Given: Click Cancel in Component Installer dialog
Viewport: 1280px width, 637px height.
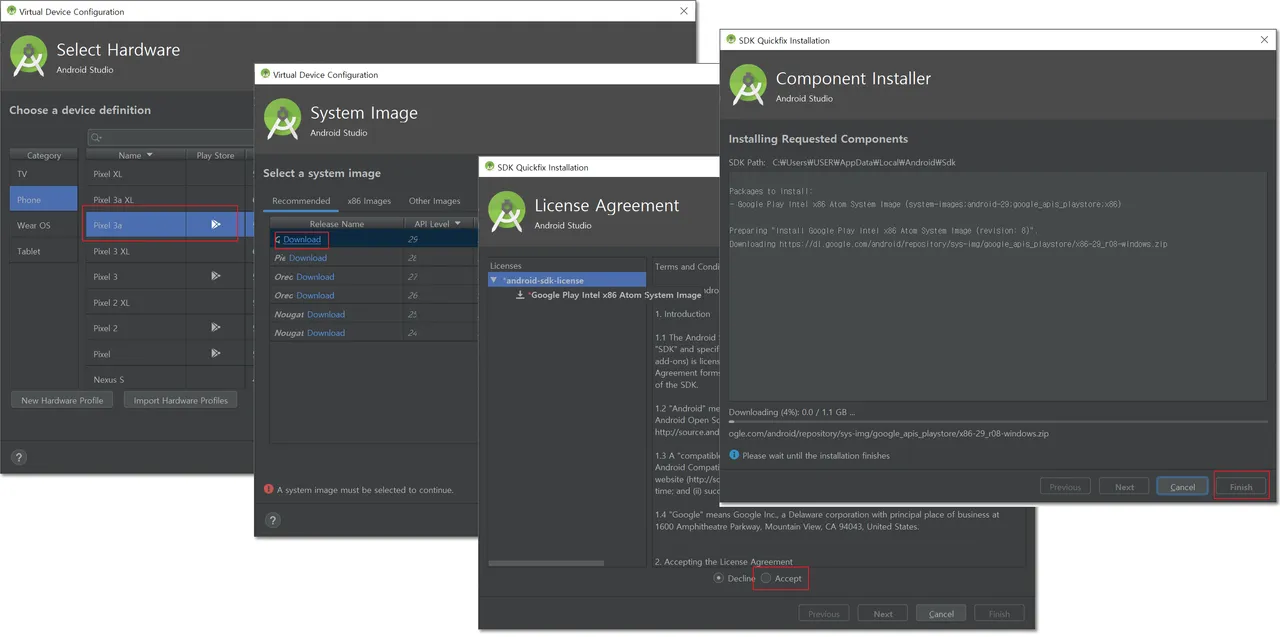Looking at the screenshot, I should [x=1183, y=487].
